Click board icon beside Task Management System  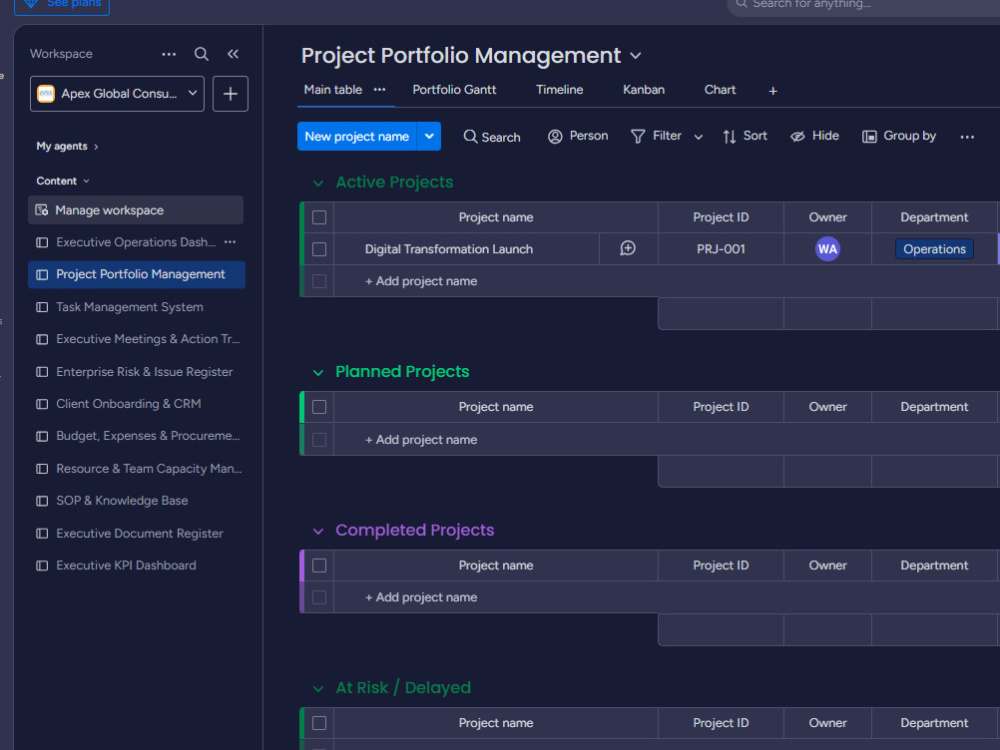coord(42,307)
